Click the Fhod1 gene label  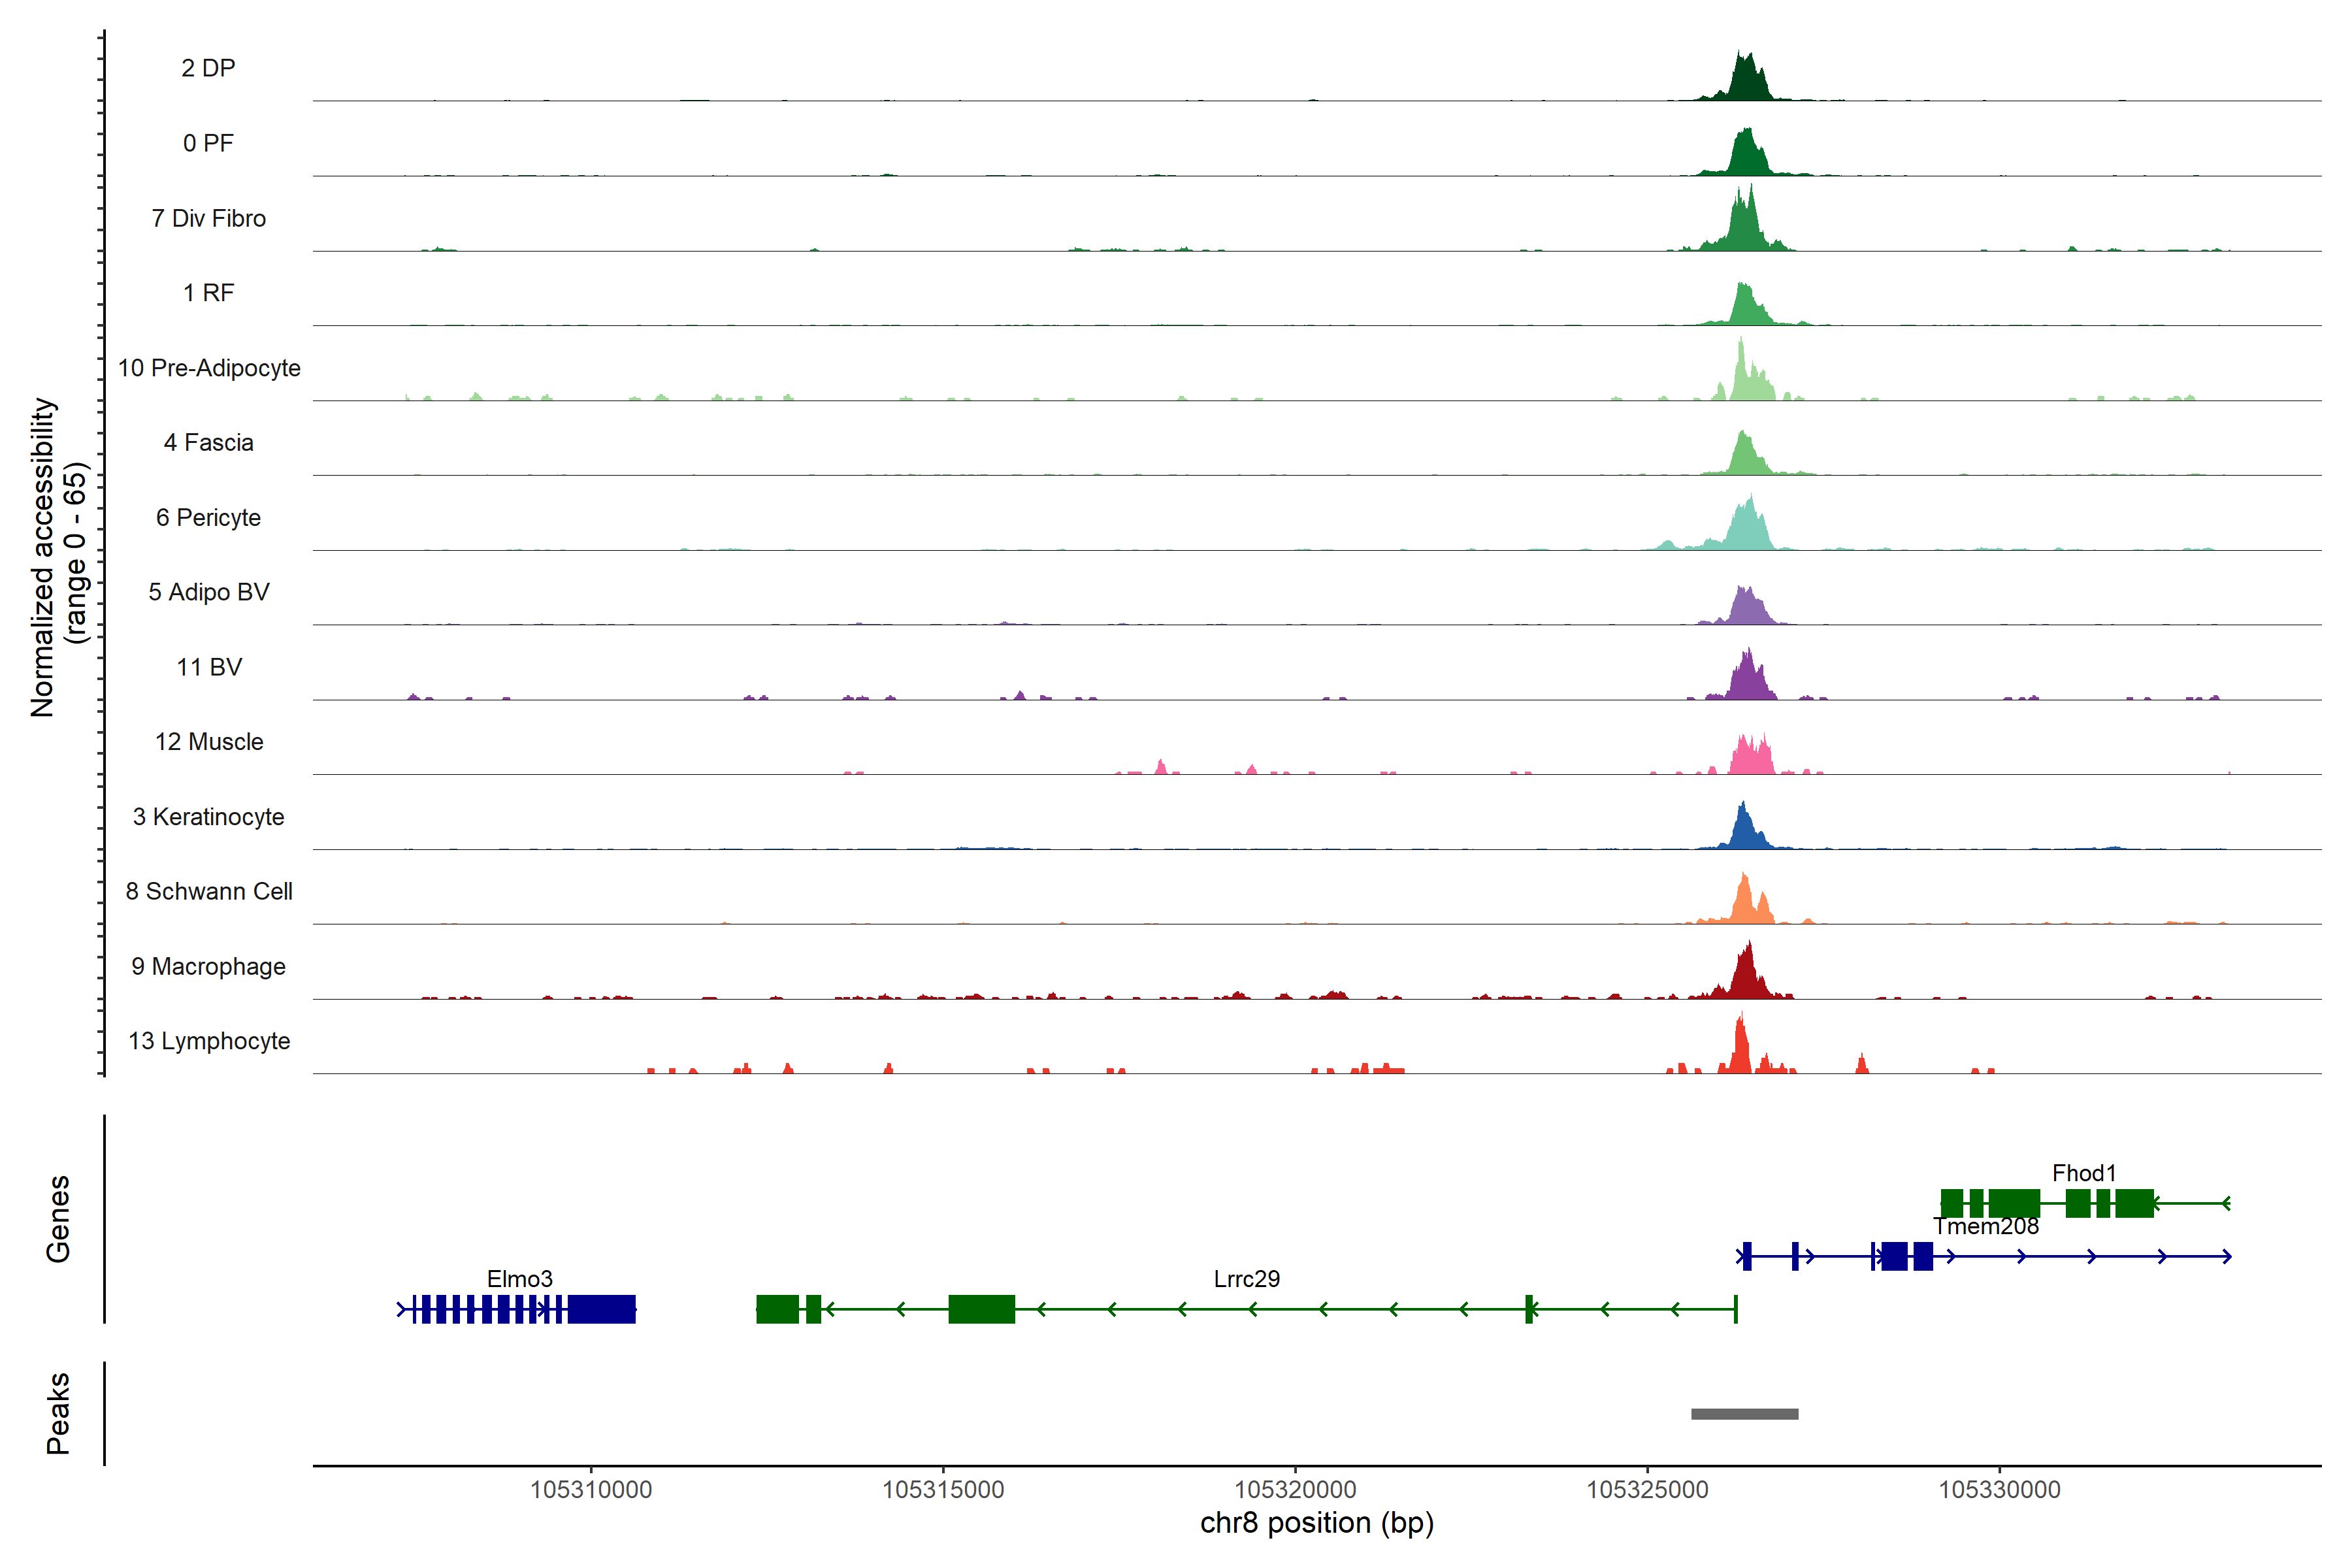[x=2084, y=1173]
